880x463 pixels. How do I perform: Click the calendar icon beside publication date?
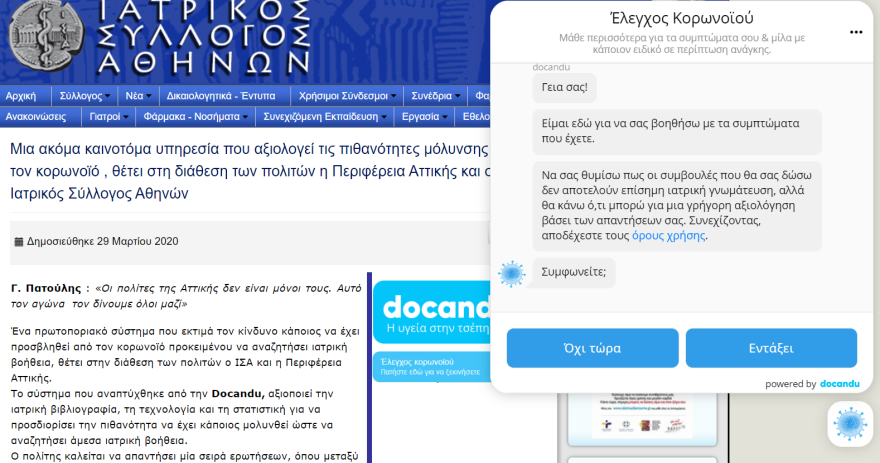click(x=18, y=241)
